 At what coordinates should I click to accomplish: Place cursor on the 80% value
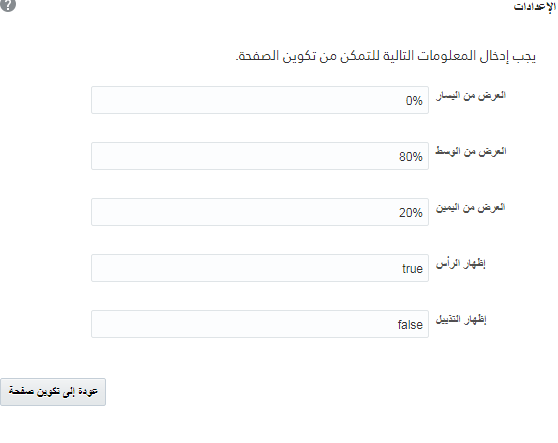click(x=411, y=157)
